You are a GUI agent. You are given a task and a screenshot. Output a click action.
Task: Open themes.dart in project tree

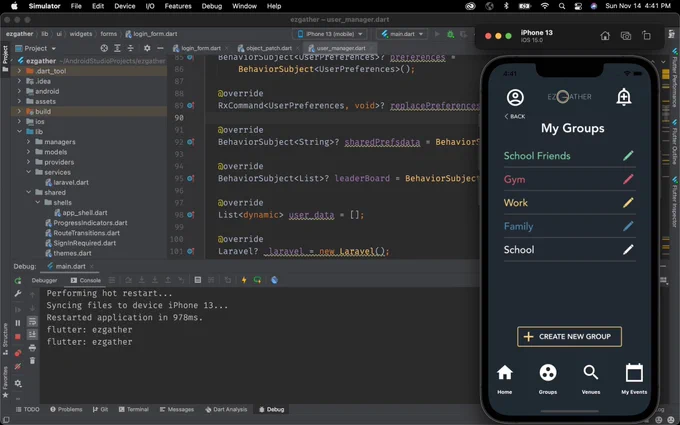point(68,253)
